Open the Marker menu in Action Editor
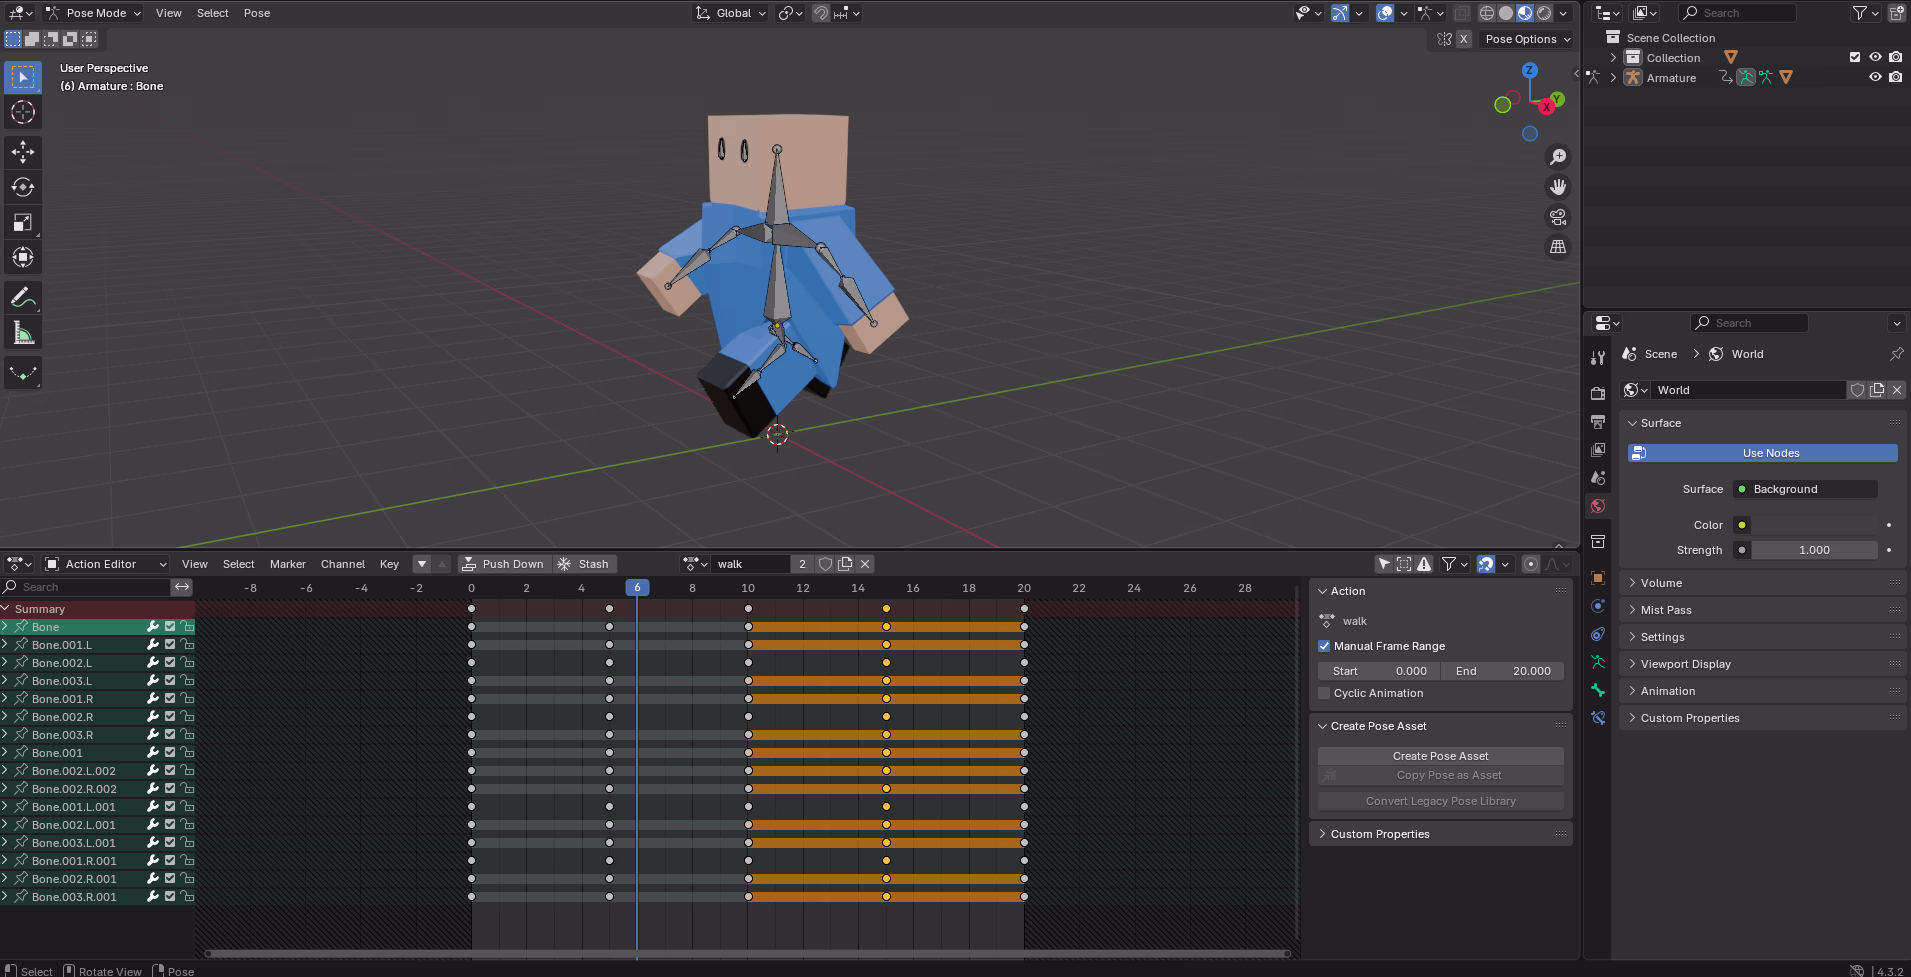This screenshot has width=1911, height=977. (288, 564)
